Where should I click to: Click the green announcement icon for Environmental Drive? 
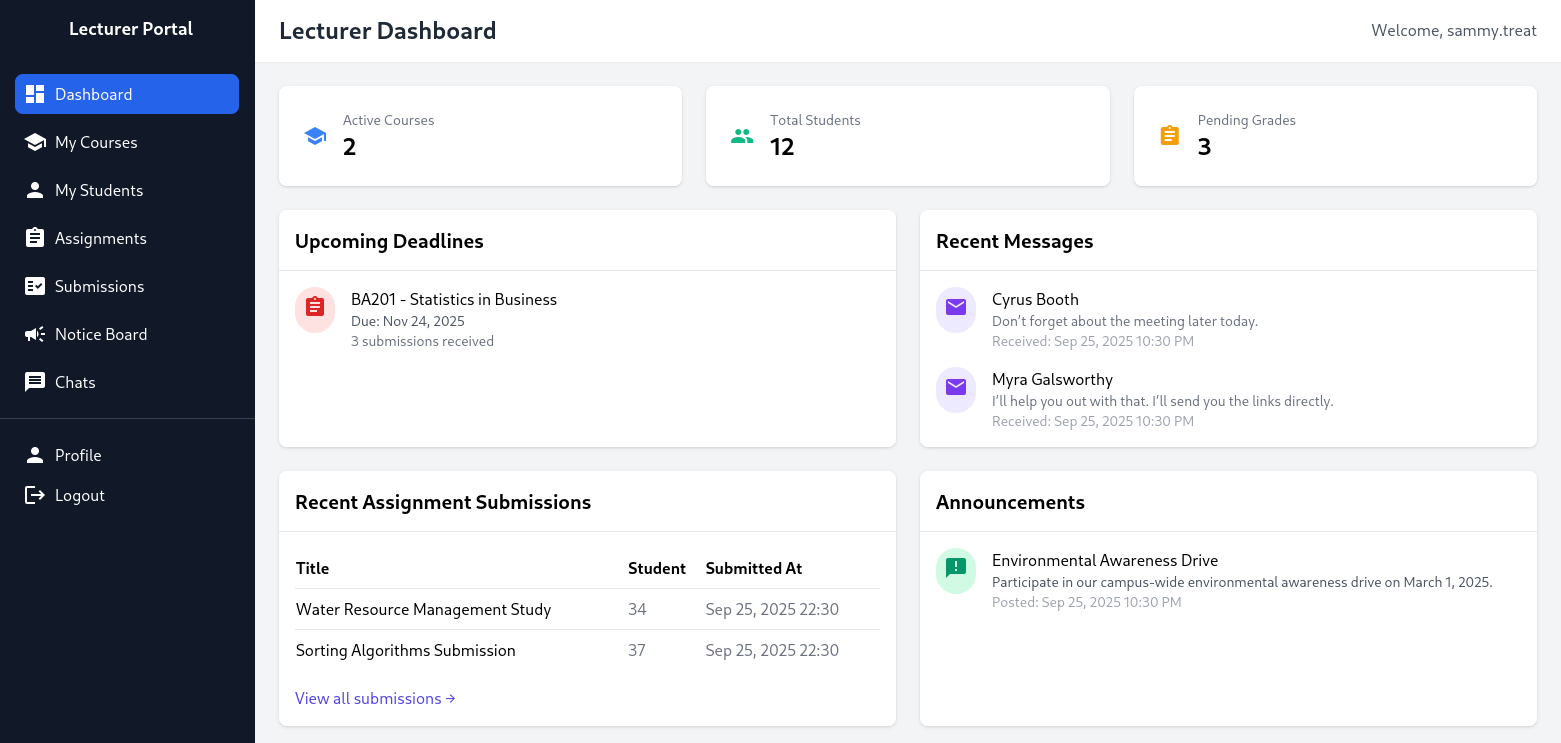click(x=956, y=570)
